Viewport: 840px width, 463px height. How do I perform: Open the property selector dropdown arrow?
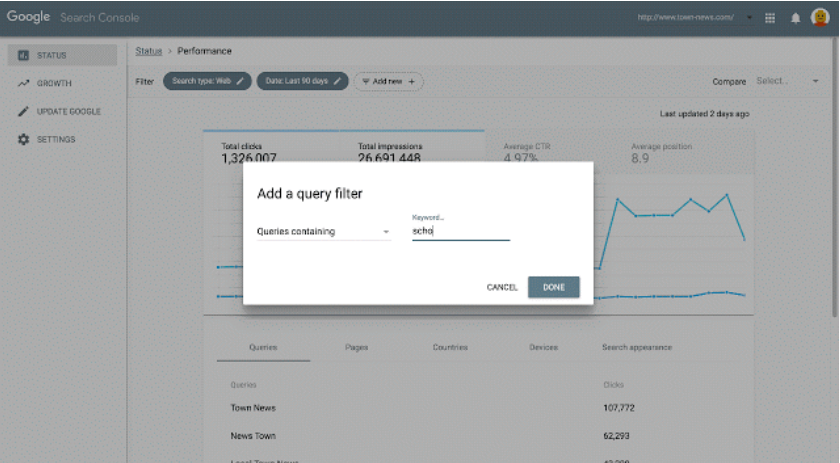(x=749, y=18)
